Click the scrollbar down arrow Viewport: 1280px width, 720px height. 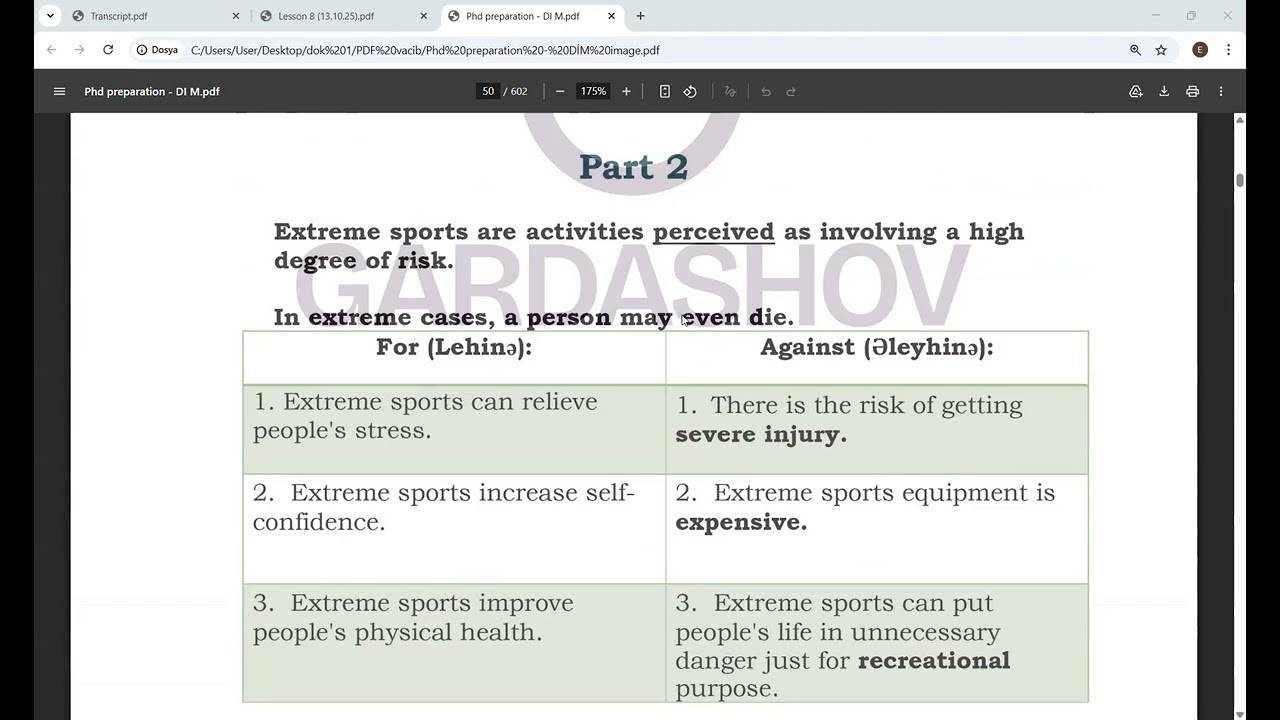coord(1240,714)
